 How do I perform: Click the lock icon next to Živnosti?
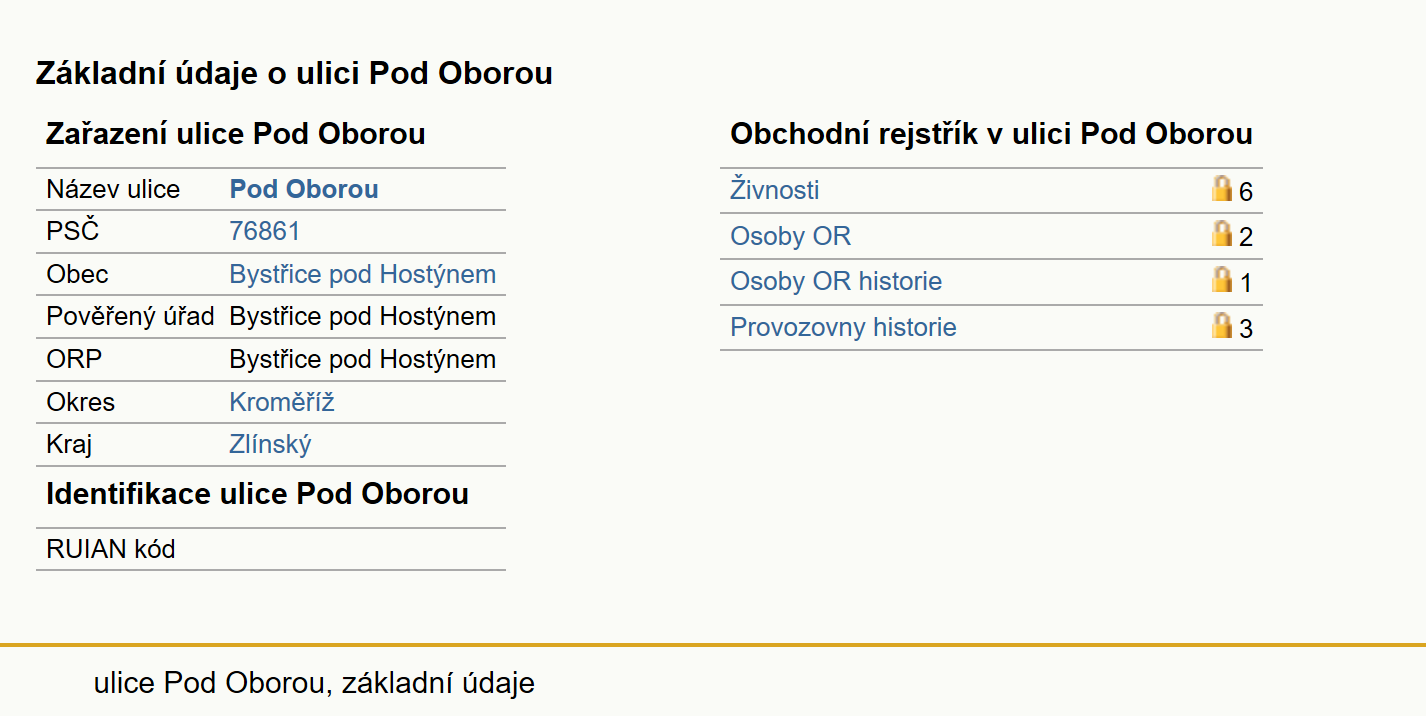[x=1221, y=188]
